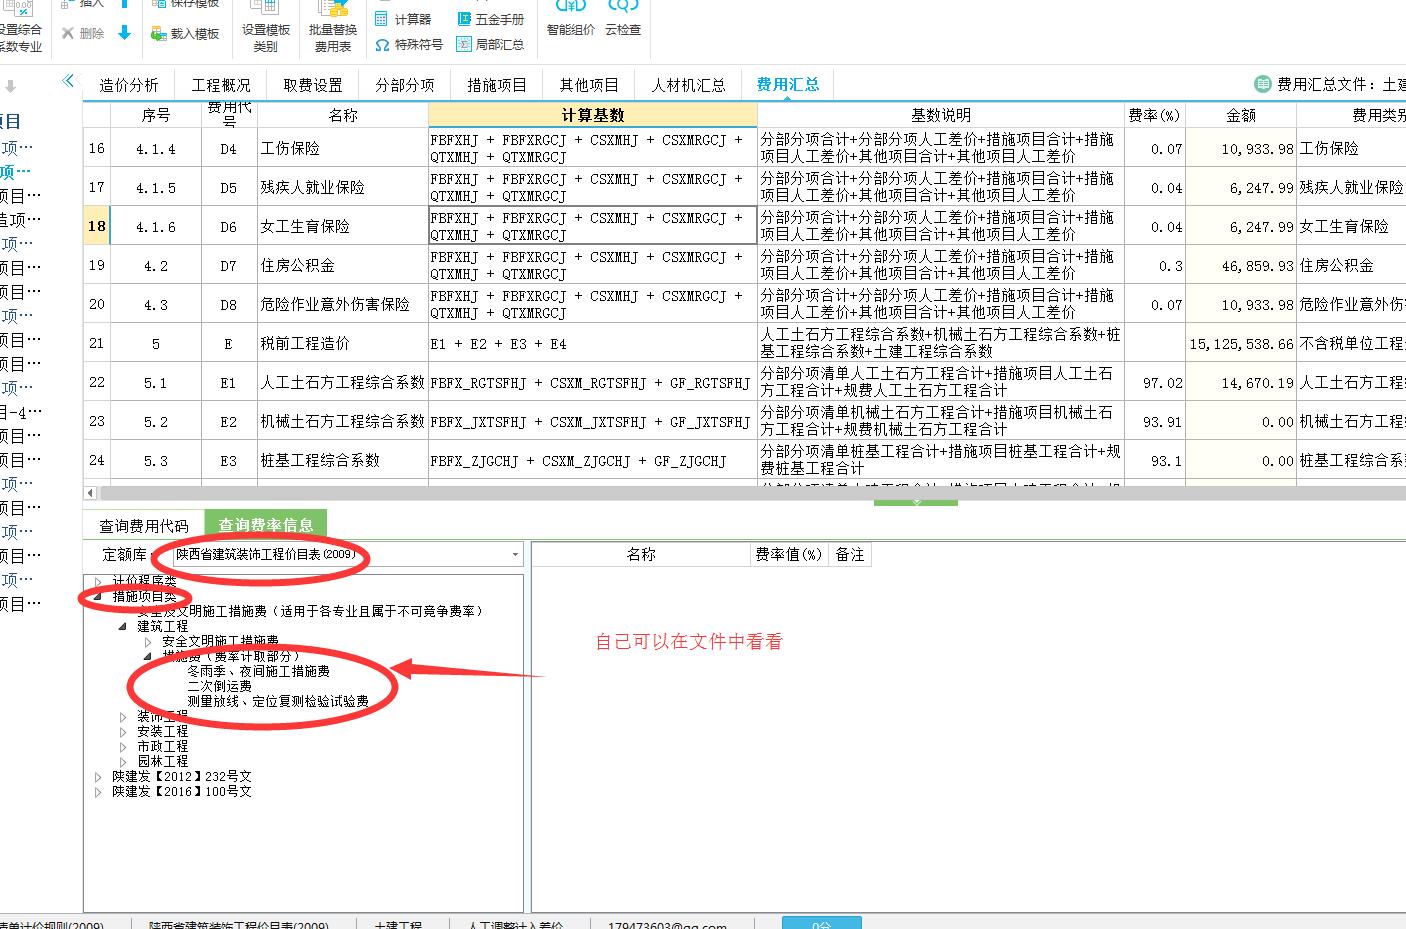
Task: Select row 18 header cell
Action: tap(96, 226)
